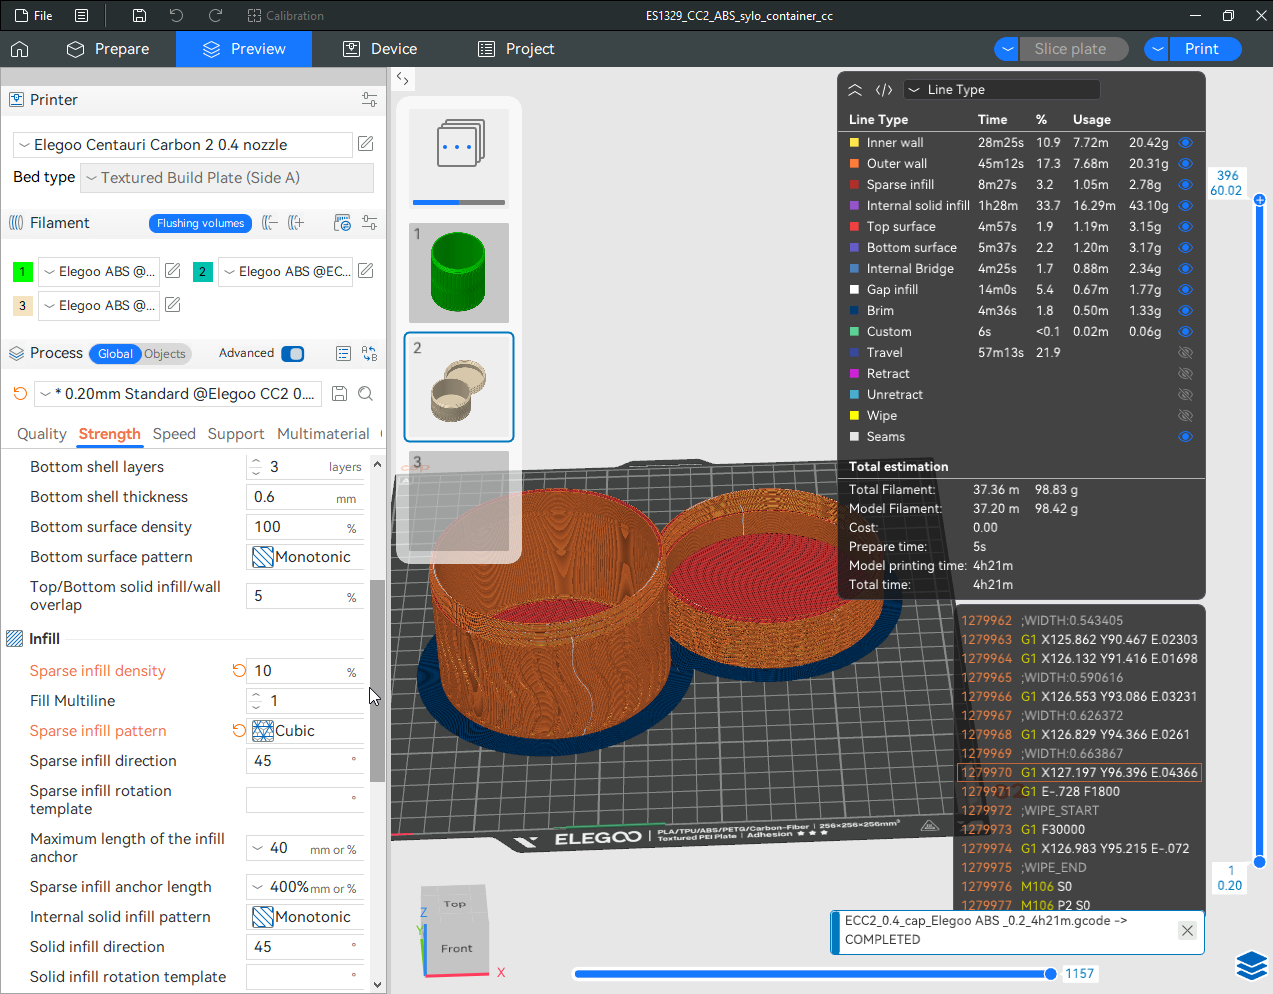Show Travel moves in preview
Image resolution: width=1273 pixels, height=994 pixels.
pos(1185,353)
